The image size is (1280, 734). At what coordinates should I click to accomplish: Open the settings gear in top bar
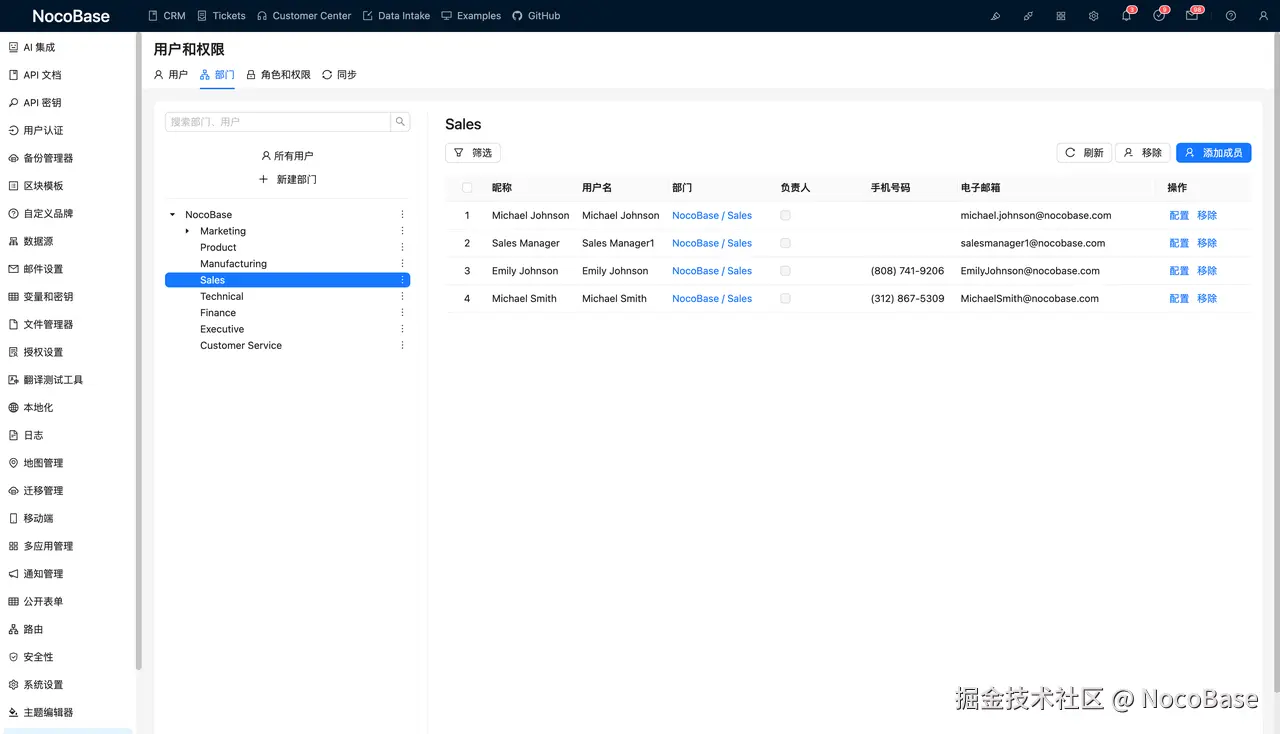click(1094, 16)
